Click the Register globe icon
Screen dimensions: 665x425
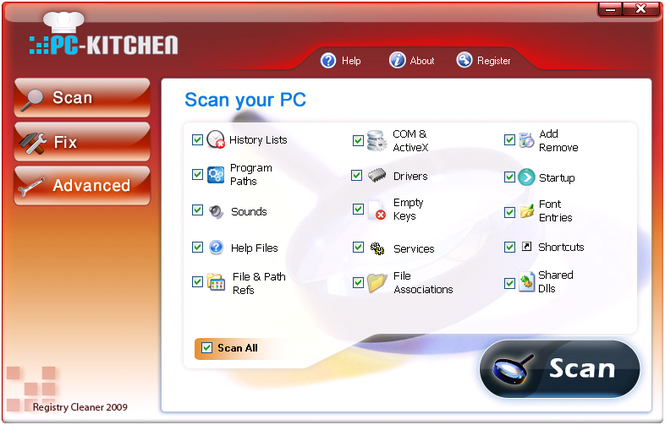click(464, 60)
